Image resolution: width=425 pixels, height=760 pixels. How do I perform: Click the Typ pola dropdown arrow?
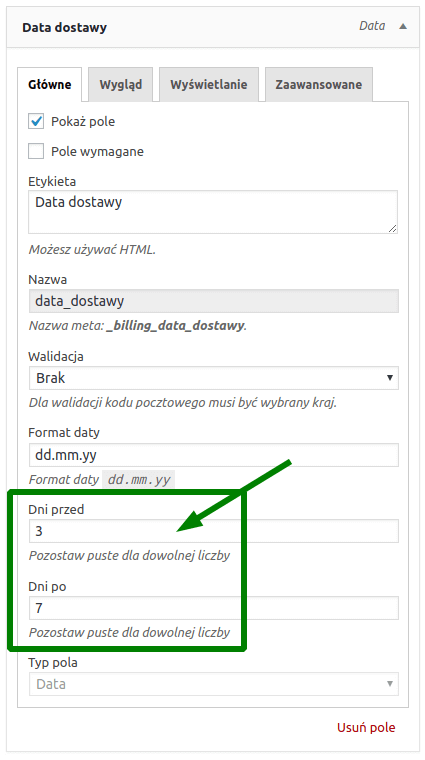pyautogui.click(x=390, y=684)
